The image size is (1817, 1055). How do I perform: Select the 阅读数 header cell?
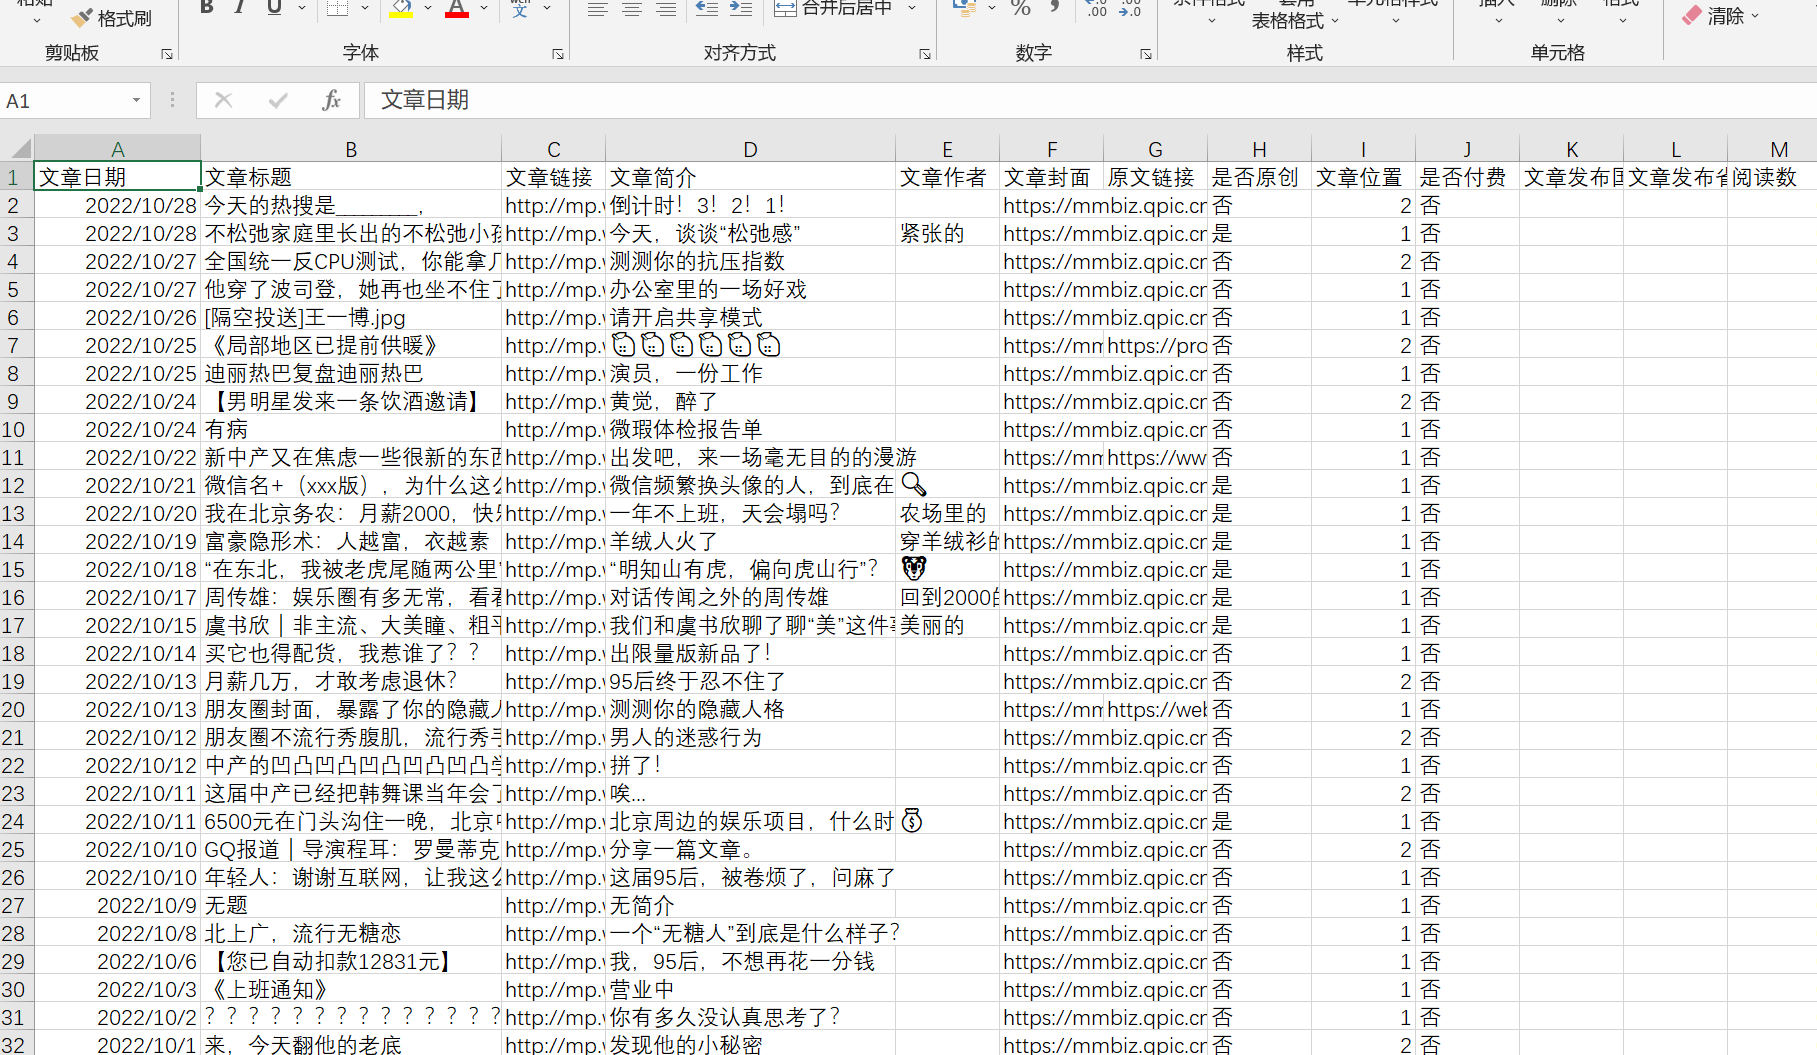click(x=1772, y=177)
